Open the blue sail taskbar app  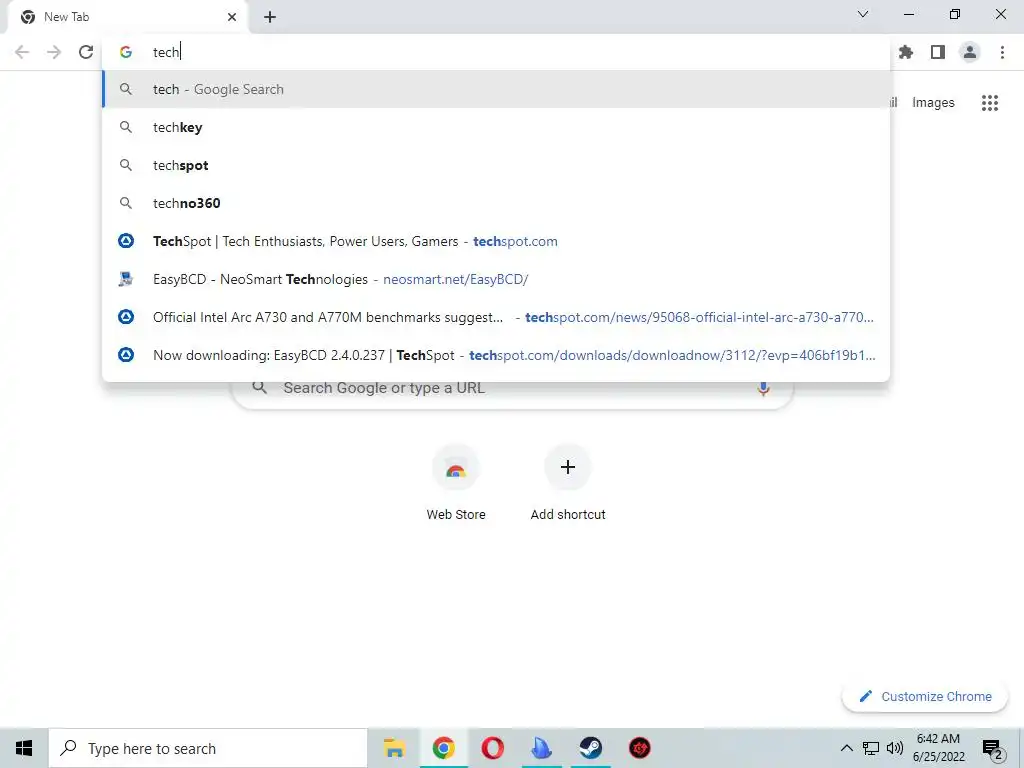pyautogui.click(x=541, y=748)
